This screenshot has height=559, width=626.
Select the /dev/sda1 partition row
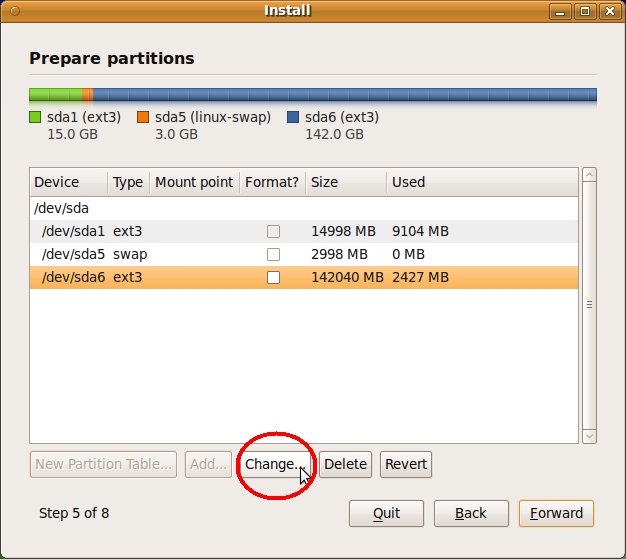click(x=304, y=231)
